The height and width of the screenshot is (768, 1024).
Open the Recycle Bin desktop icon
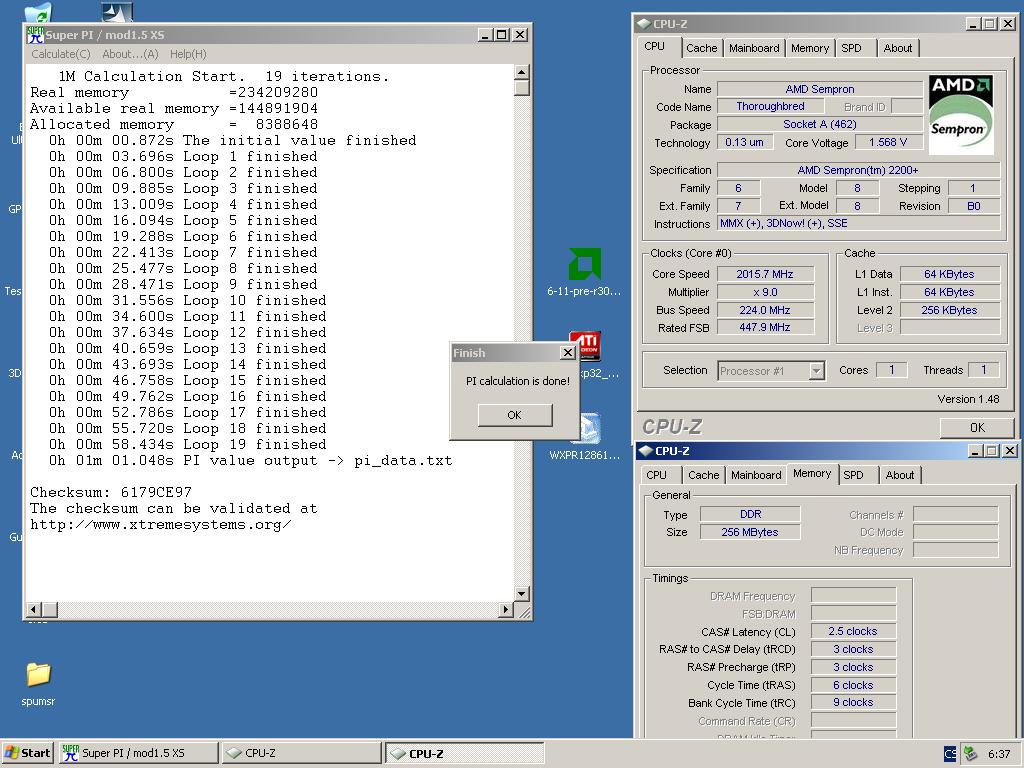tap(38, 12)
